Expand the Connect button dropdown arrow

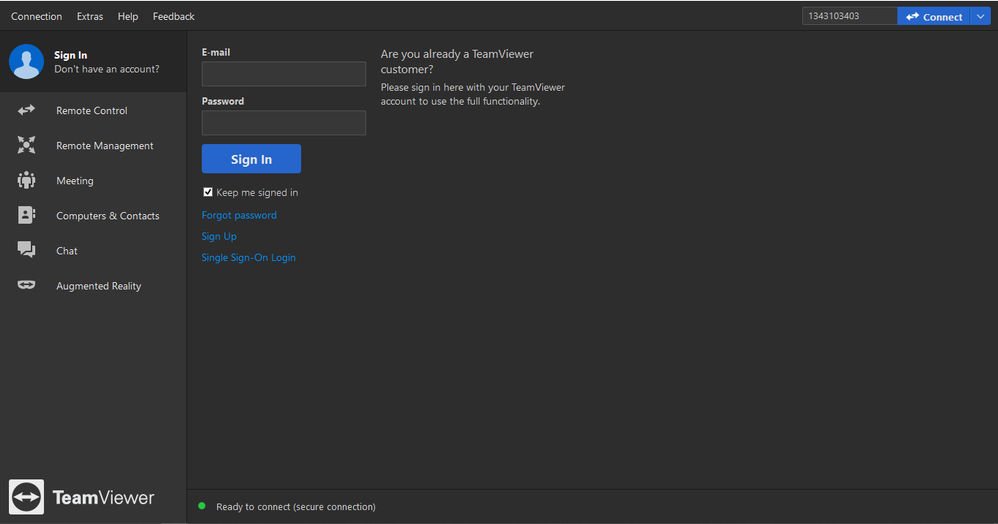click(980, 17)
